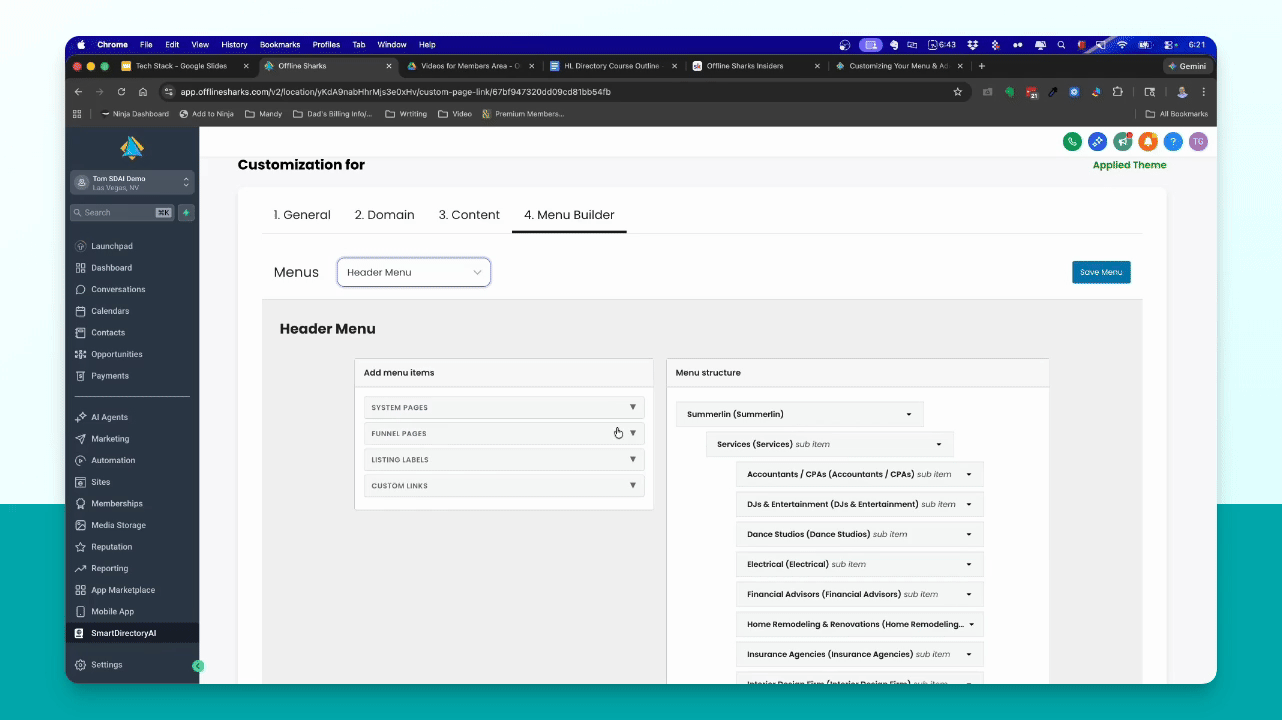Screen dimensions: 1282x720
Task: Open a new browser tab with plus
Action: click(x=982, y=66)
